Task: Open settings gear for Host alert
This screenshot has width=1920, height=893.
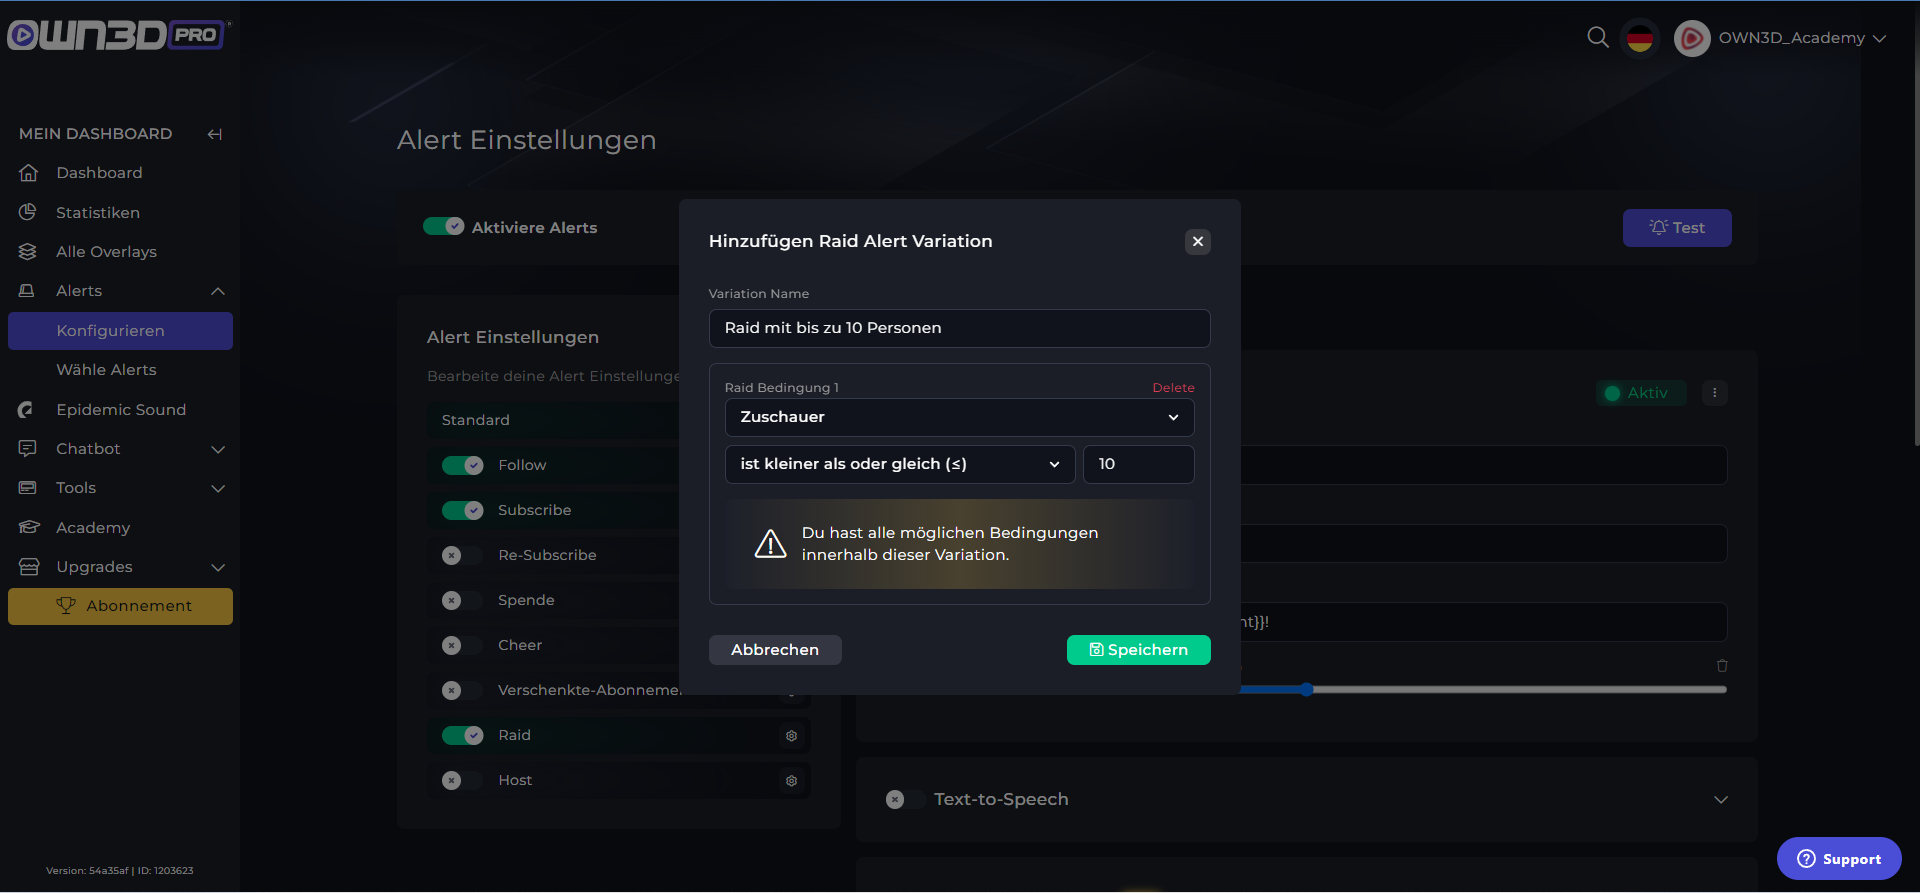Action: [x=791, y=781]
